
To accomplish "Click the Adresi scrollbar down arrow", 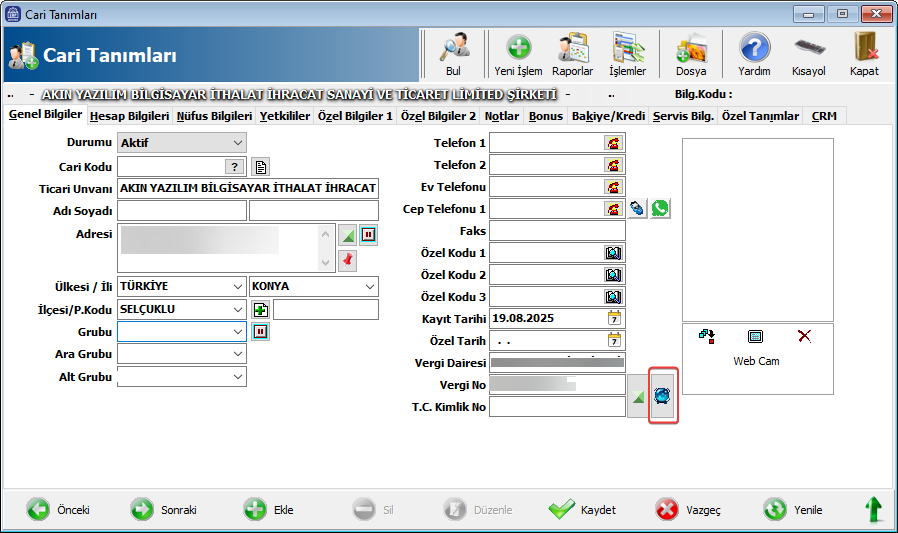I will [x=325, y=263].
